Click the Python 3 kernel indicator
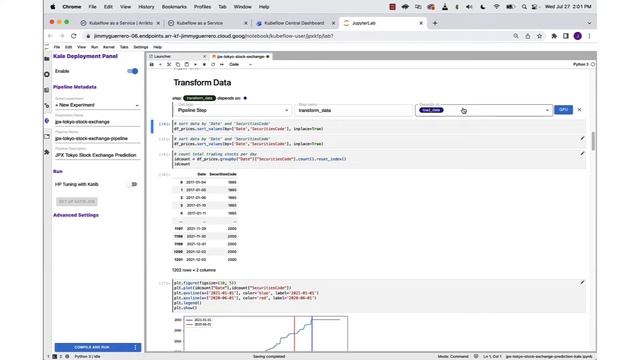The height and width of the screenshot is (360, 640). pos(584,64)
